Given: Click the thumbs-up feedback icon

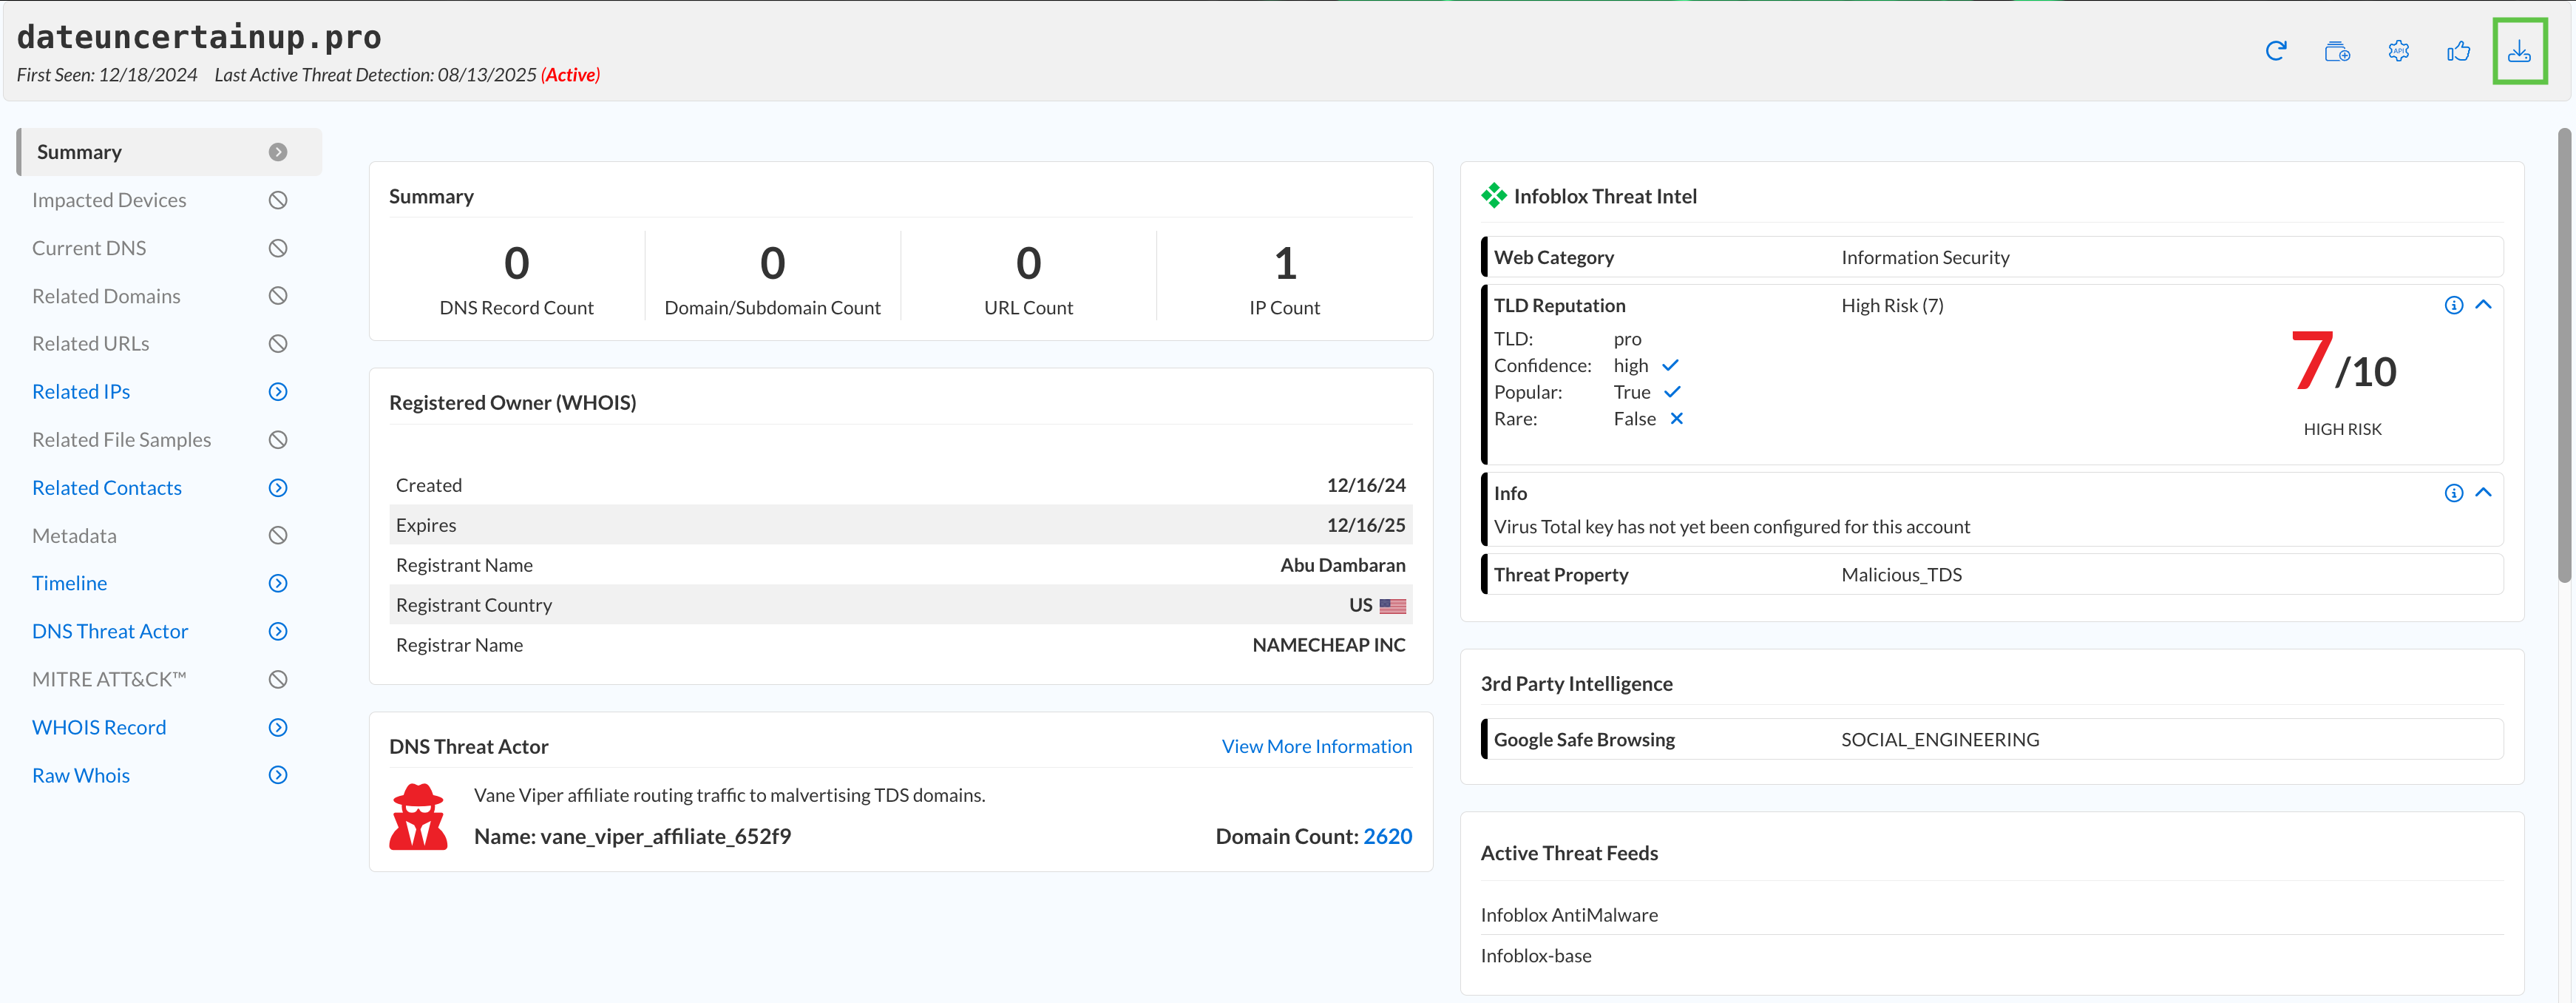Looking at the screenshot, I should [x=2458, y=51].
